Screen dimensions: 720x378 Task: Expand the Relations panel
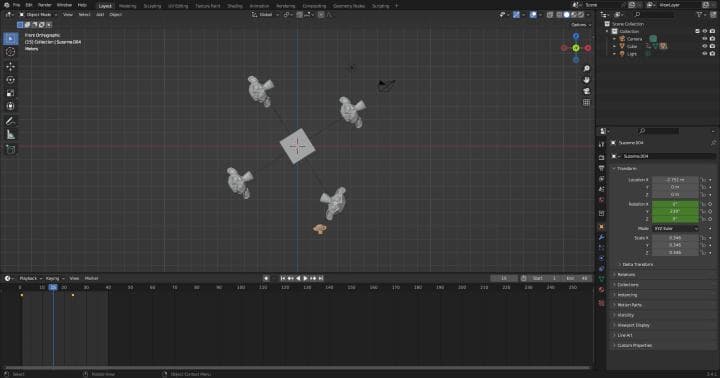pyautogui.click(x=625, y=275)
